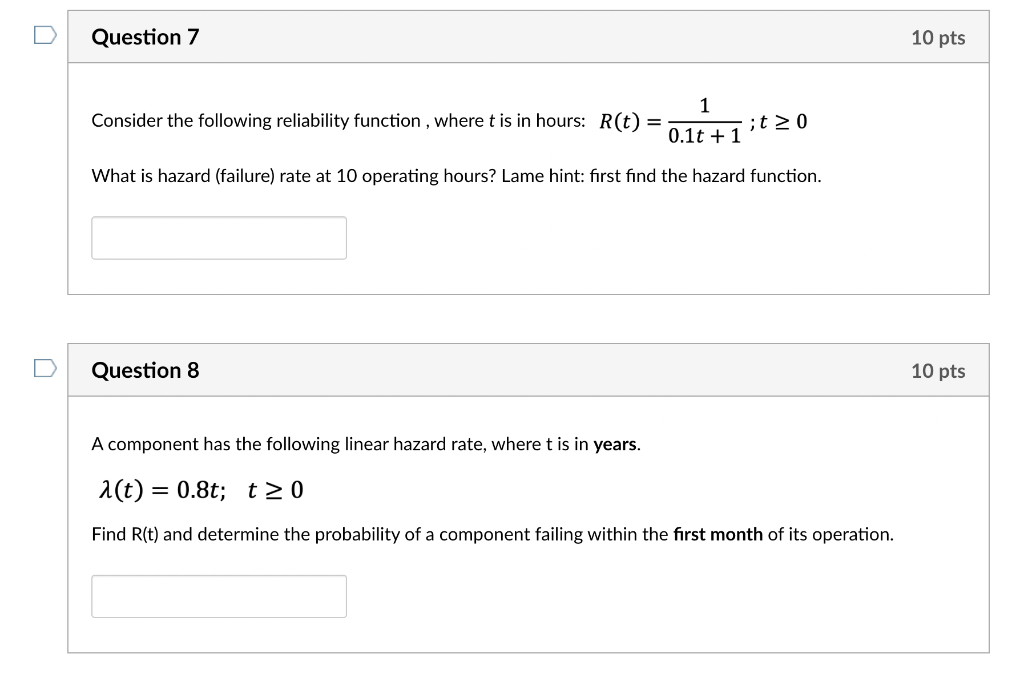This screenshot has width=1024, height=678.
Task: Click the answer box under Question 7
Action: tap(219, 237)
